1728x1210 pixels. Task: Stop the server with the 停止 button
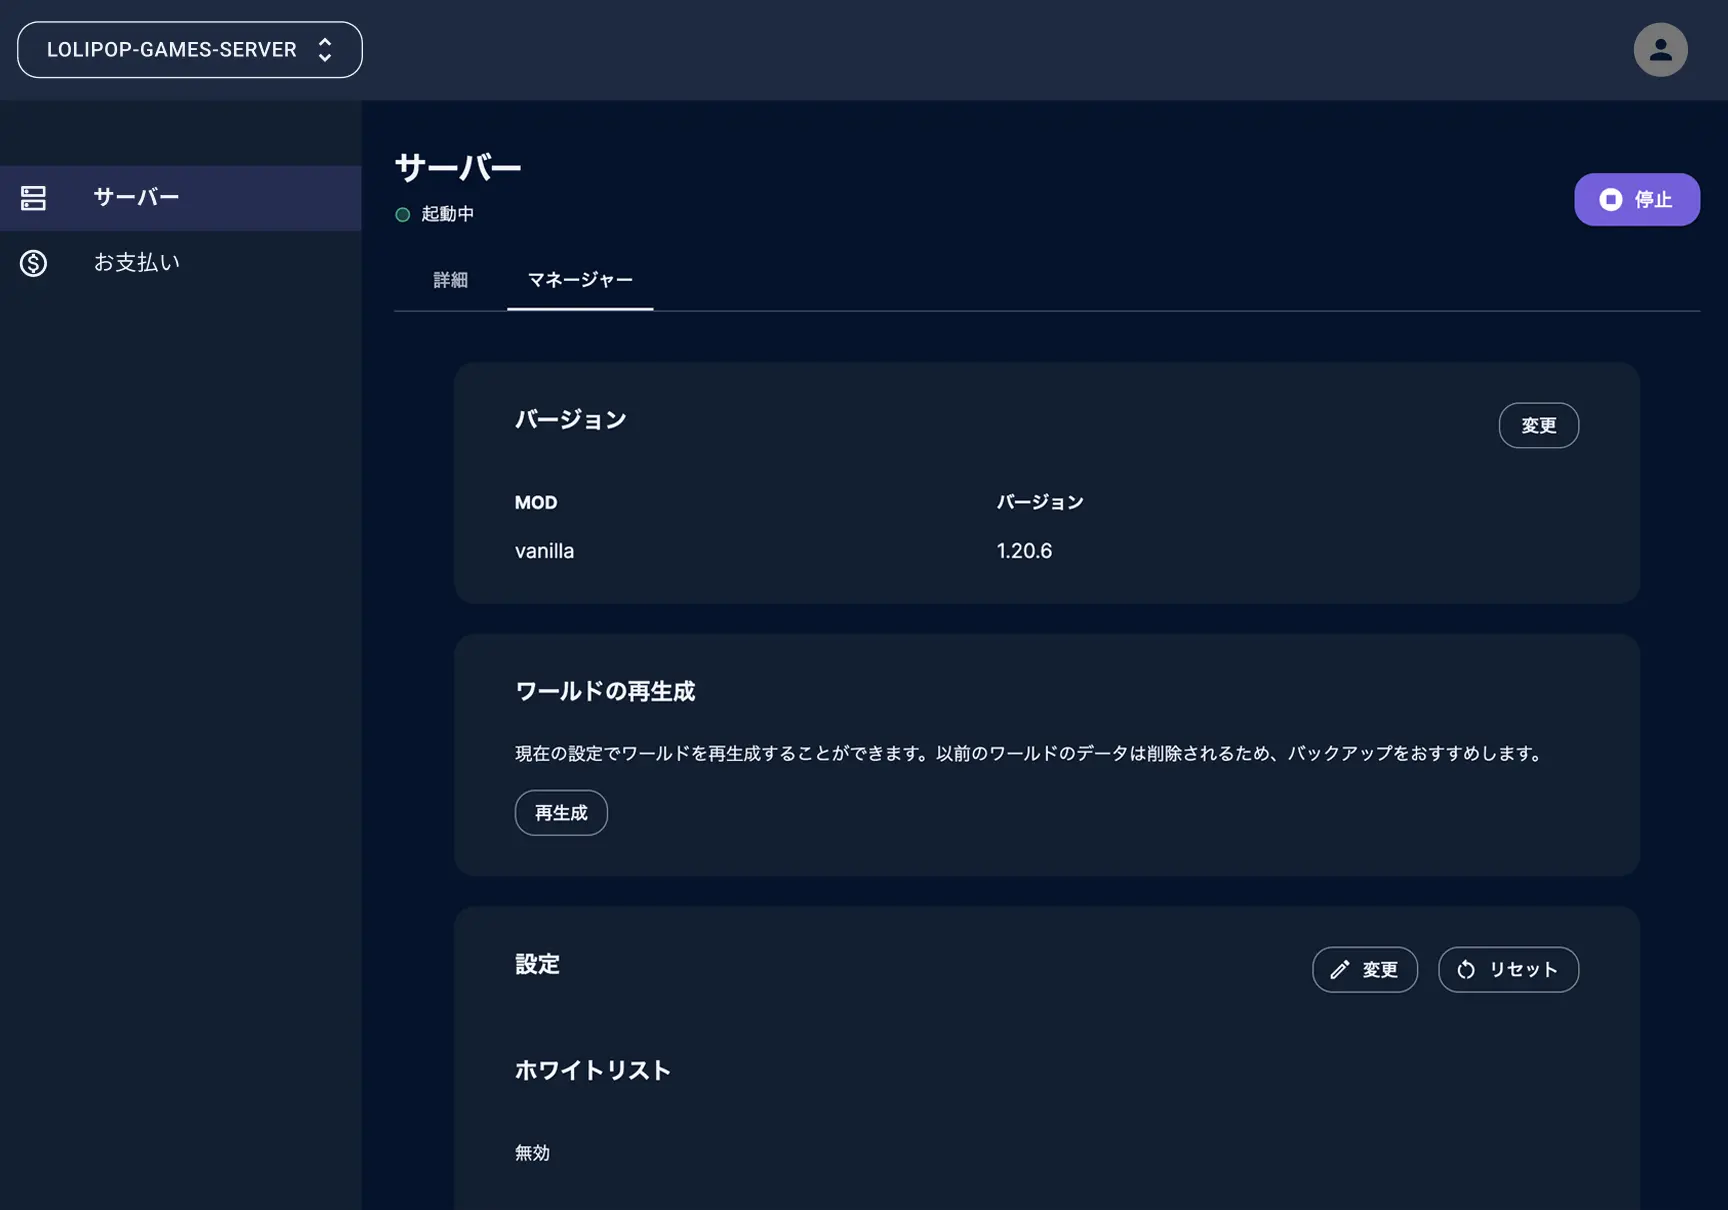coord(1636,199)
